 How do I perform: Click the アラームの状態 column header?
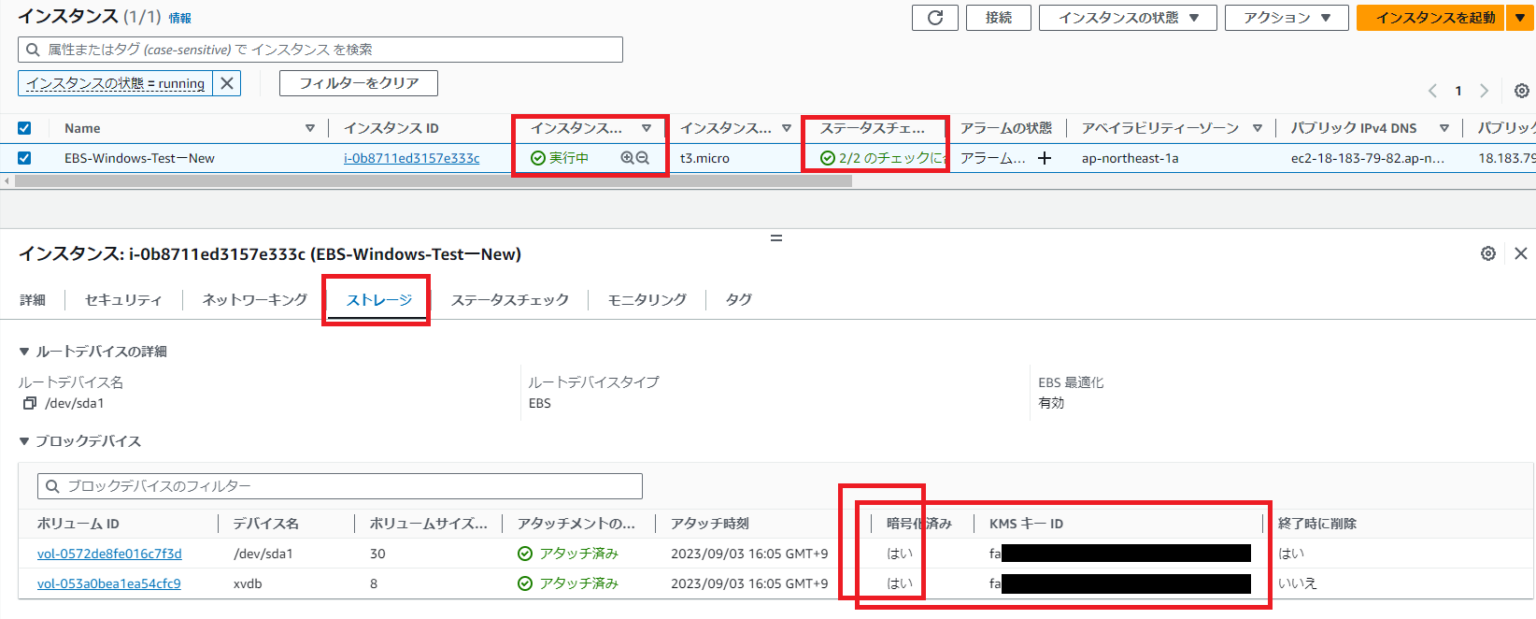click(x=1006, y=128)
